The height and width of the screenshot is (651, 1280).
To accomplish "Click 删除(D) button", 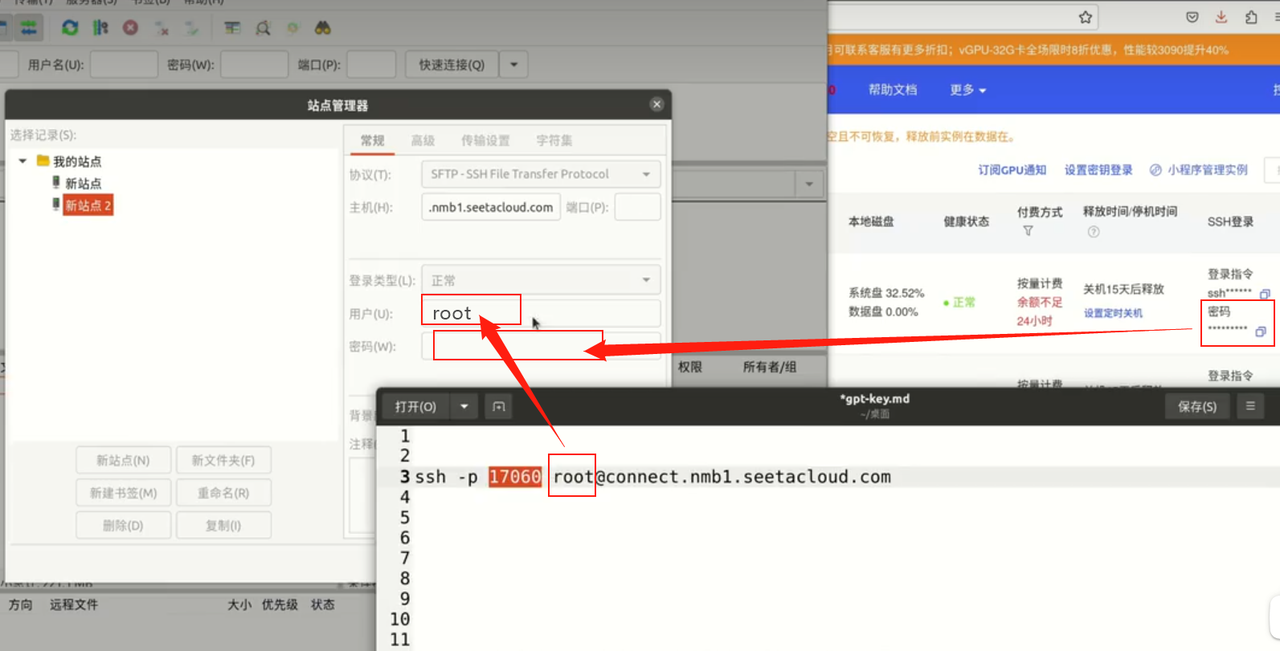I will click(x=123, y=525).
